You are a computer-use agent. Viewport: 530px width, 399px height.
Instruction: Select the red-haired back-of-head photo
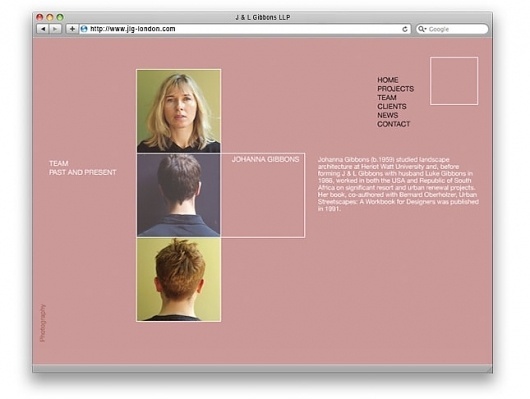click(x=178, y=280)
